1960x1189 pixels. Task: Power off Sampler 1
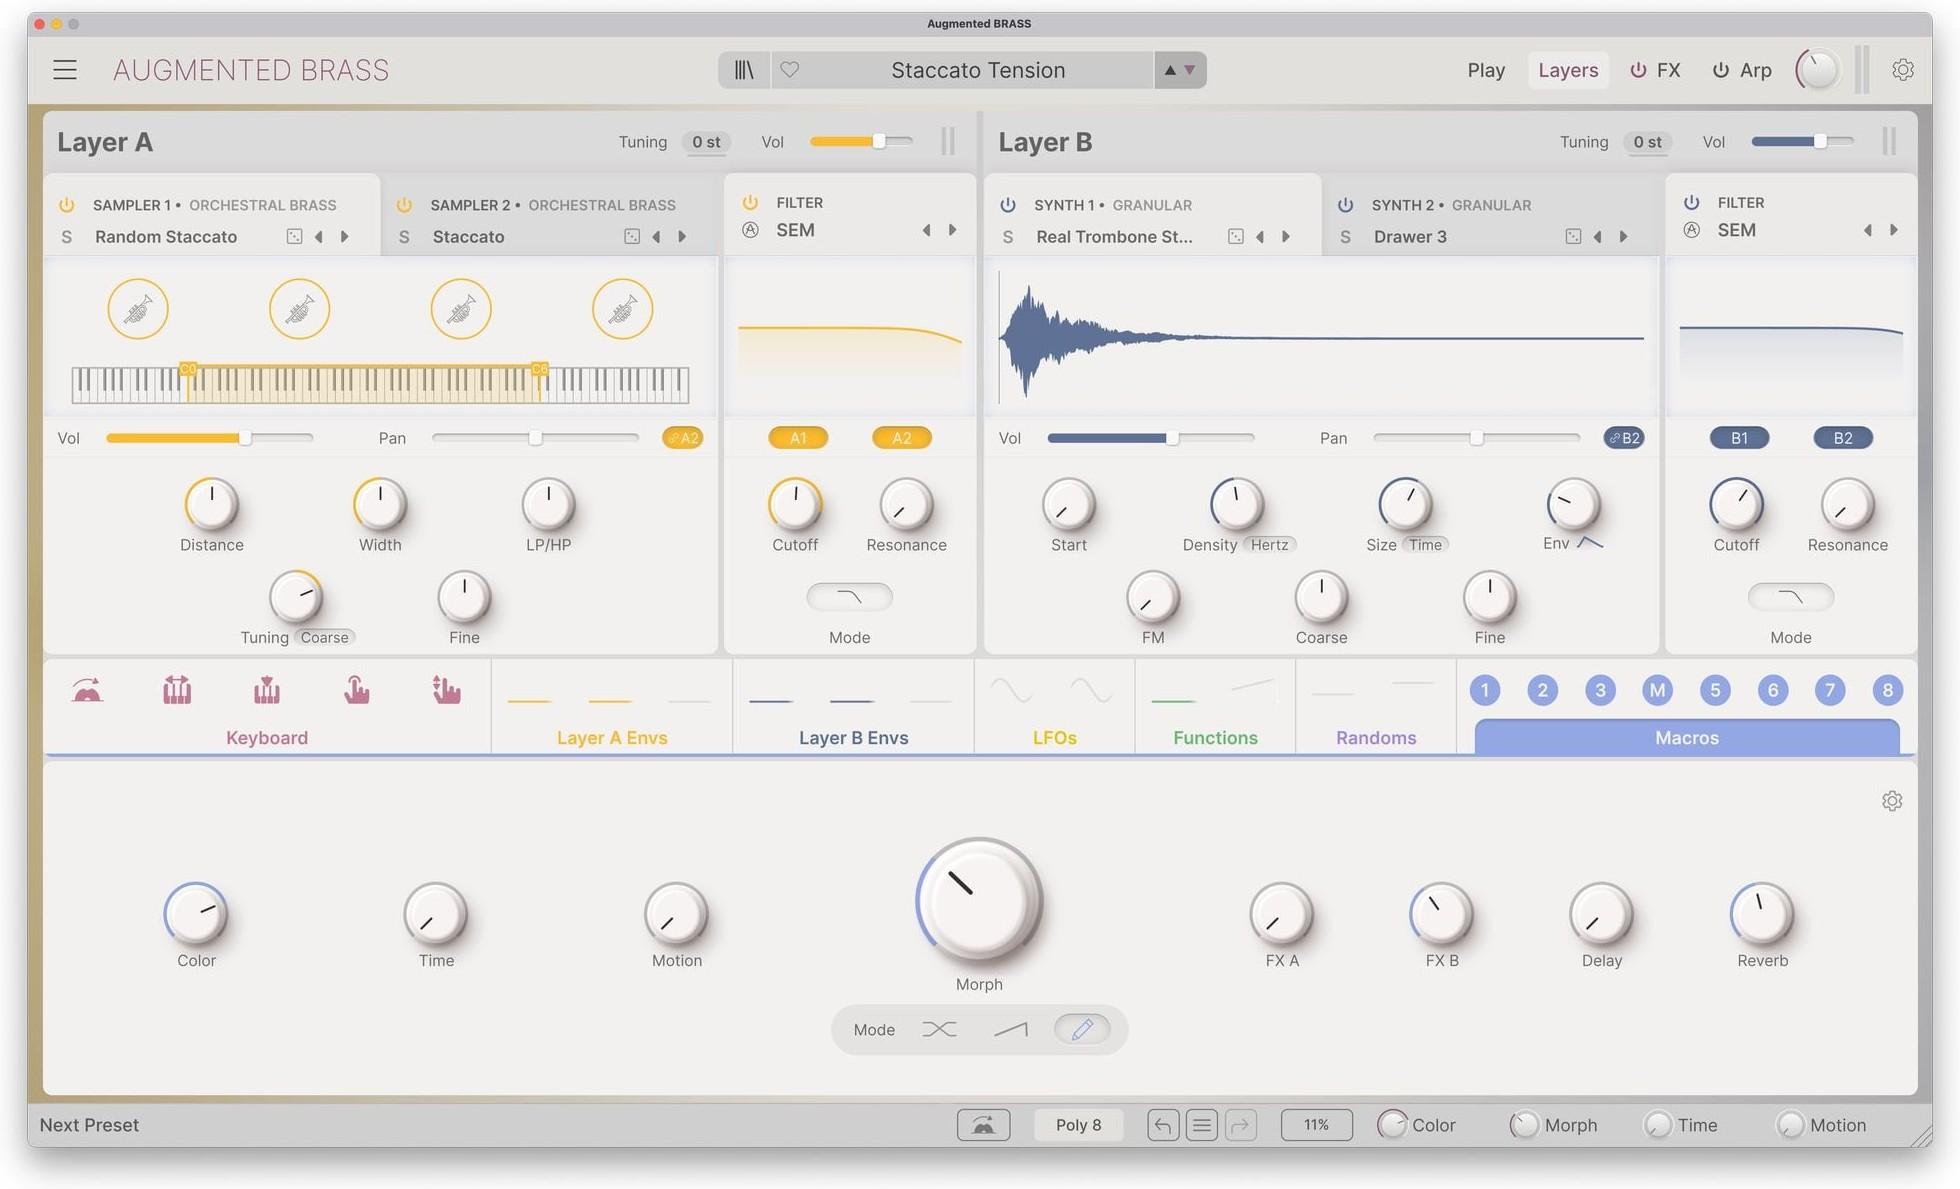(66, 204)
